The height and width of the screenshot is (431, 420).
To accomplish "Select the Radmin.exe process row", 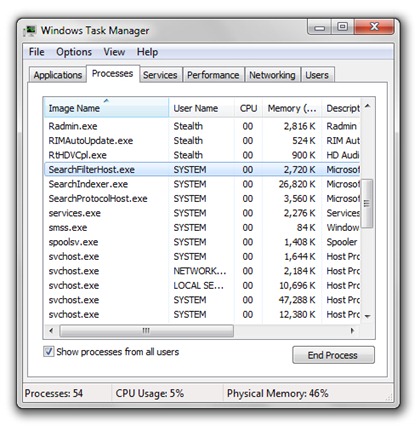I will point(202,126).
